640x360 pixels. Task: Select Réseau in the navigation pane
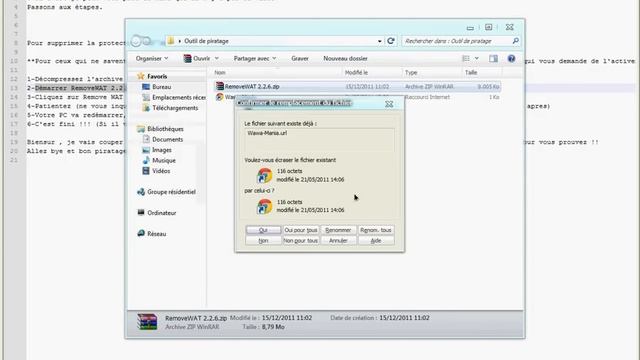click(x=157, y=234)
